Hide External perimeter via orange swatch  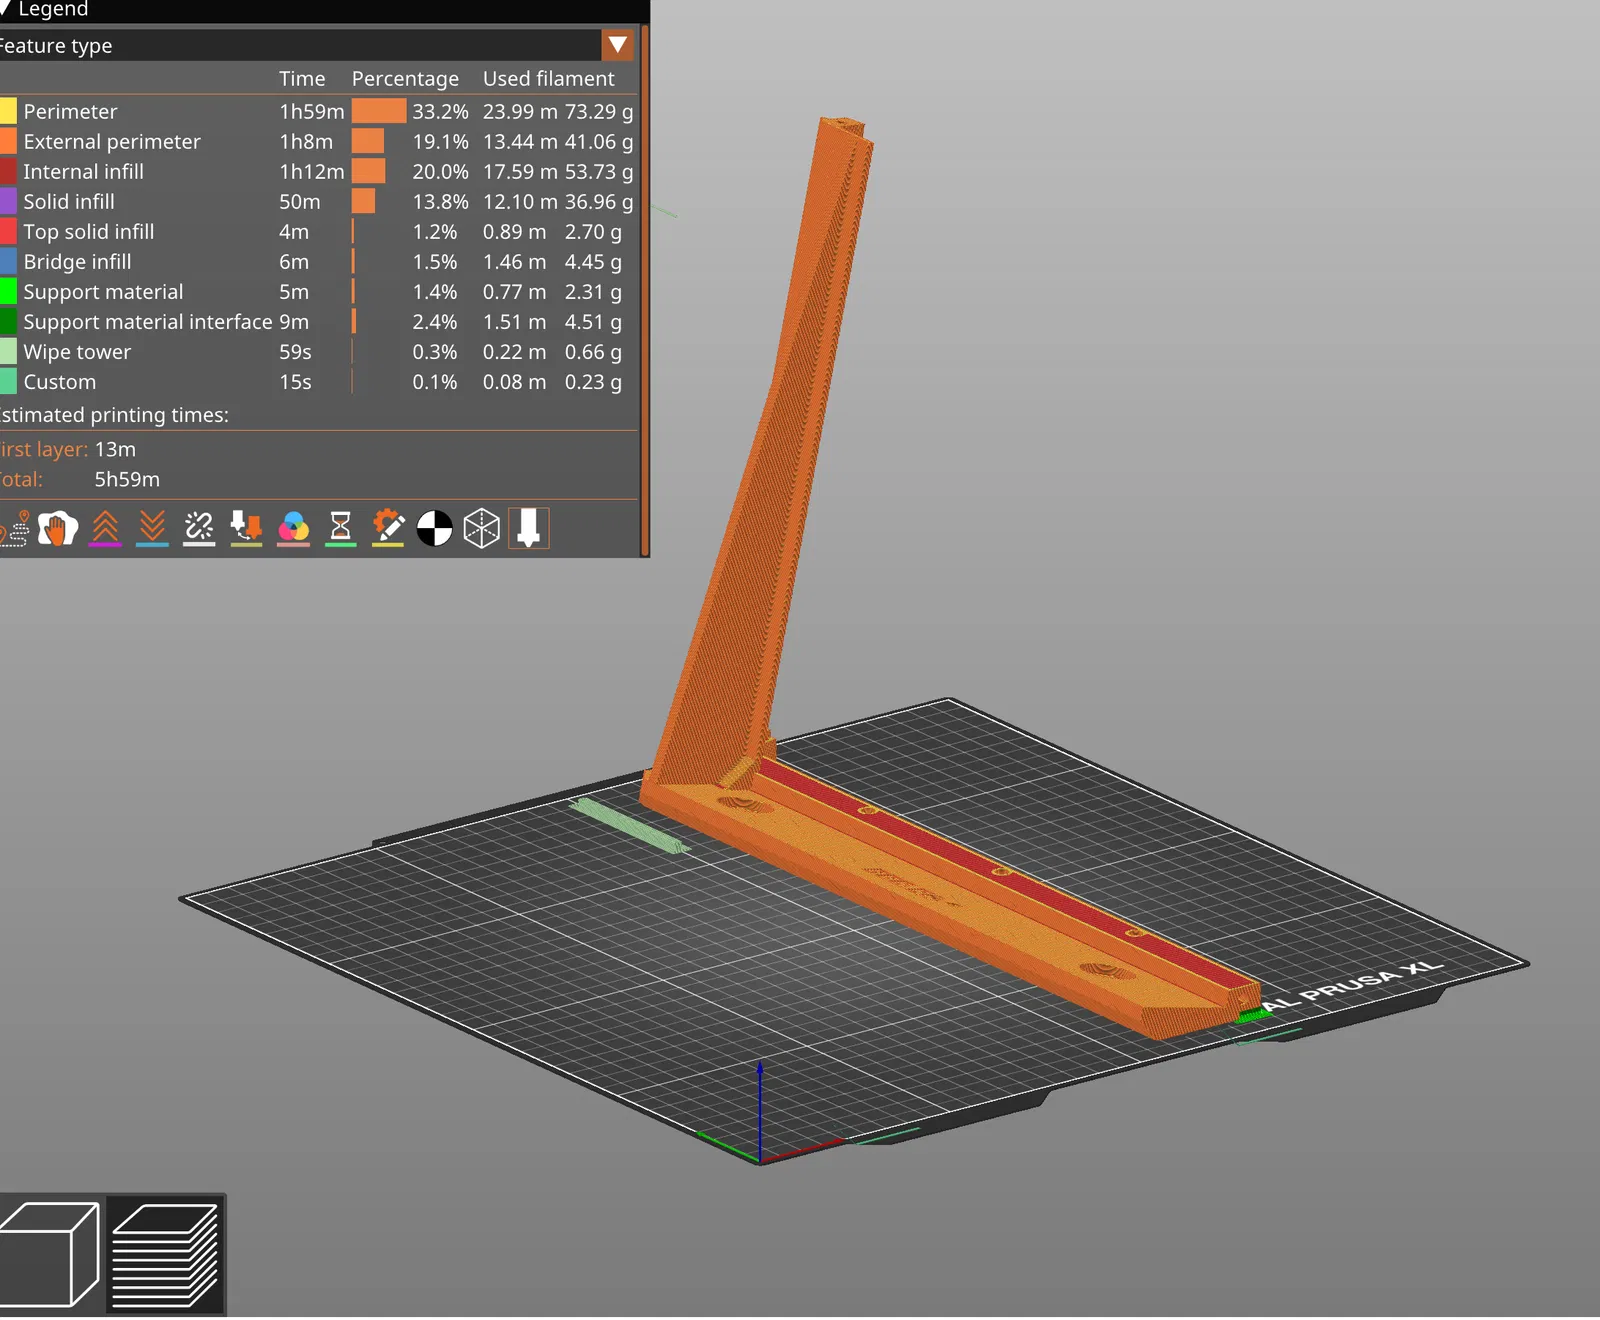point(8,141)
